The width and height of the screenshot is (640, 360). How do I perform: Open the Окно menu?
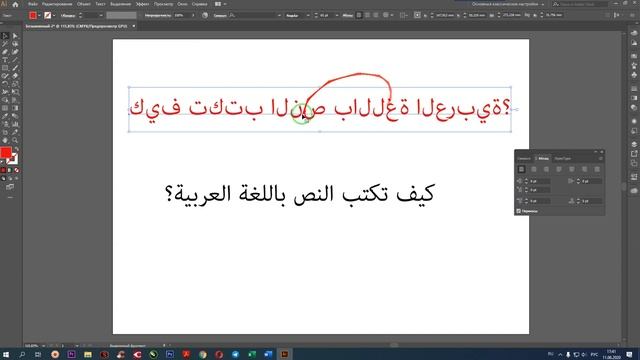182,4
